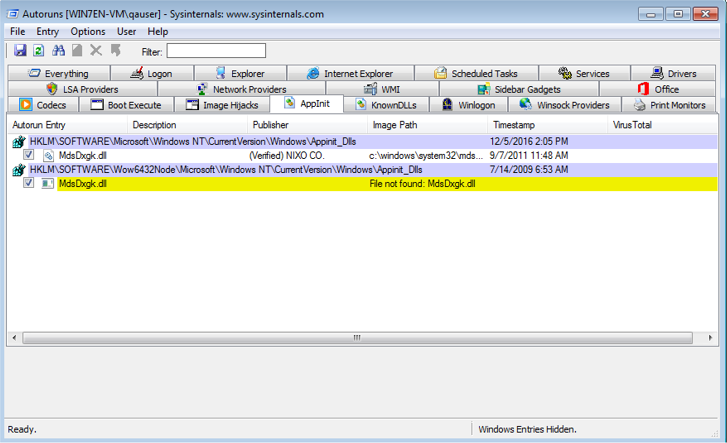The image size is (727, 443).
Task: Click the '12/5/2016 2:05 PM' timestamp
Action: pyautogui.click(x=529, y=141)
